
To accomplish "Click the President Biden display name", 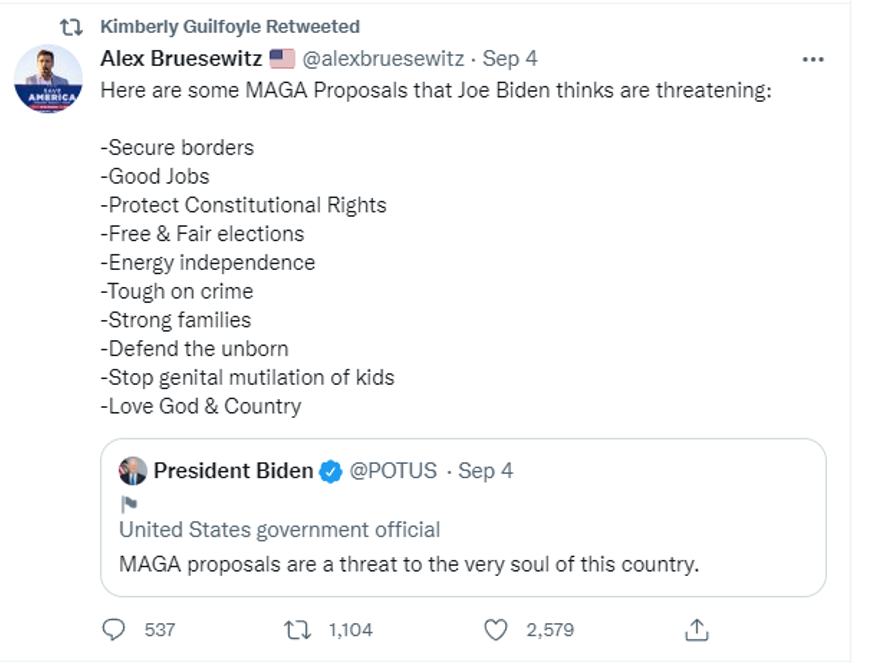I will (233, 471).
